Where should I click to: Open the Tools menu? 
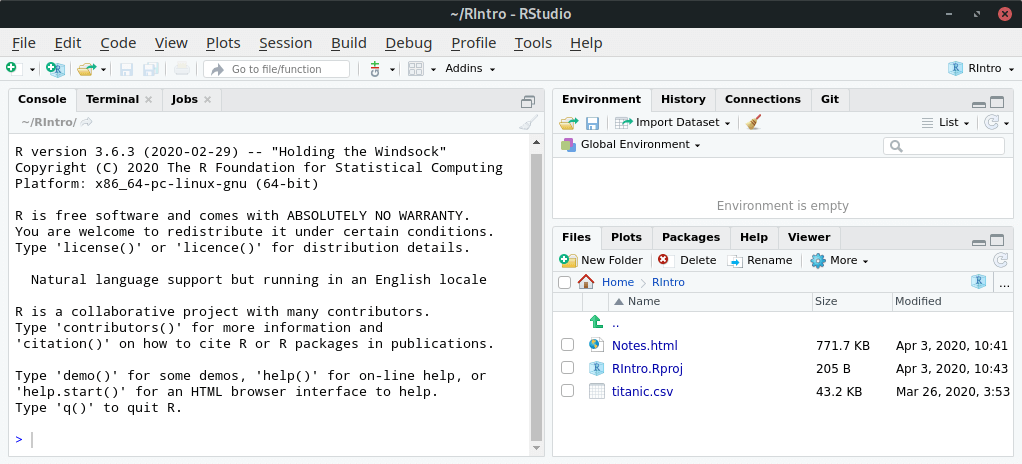point(533,43)
